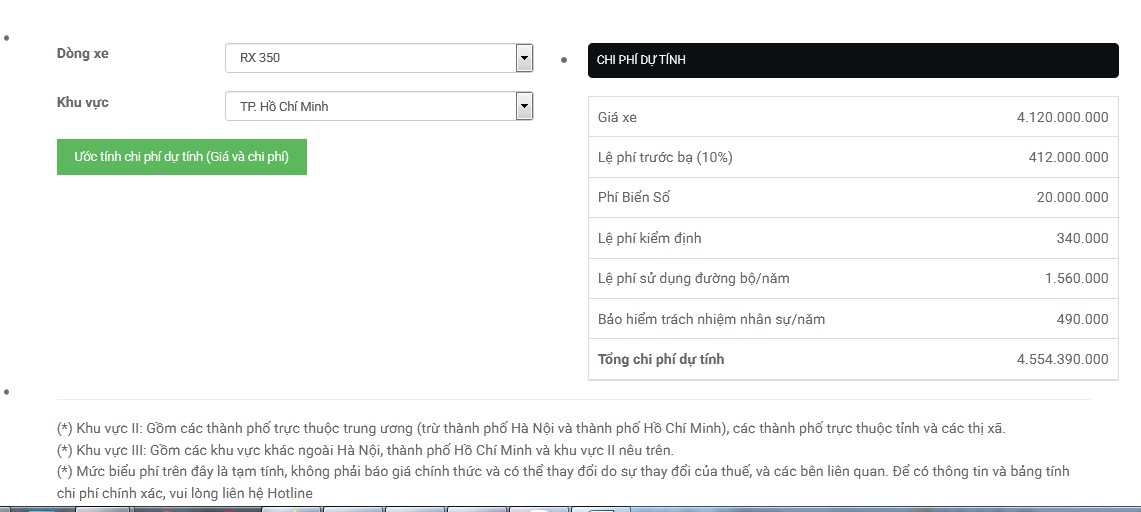Screen dimensions: 1141x512
Task: Click the CHI PHÍ DỰ TÍNH header bar
Action: pos(852,60)
